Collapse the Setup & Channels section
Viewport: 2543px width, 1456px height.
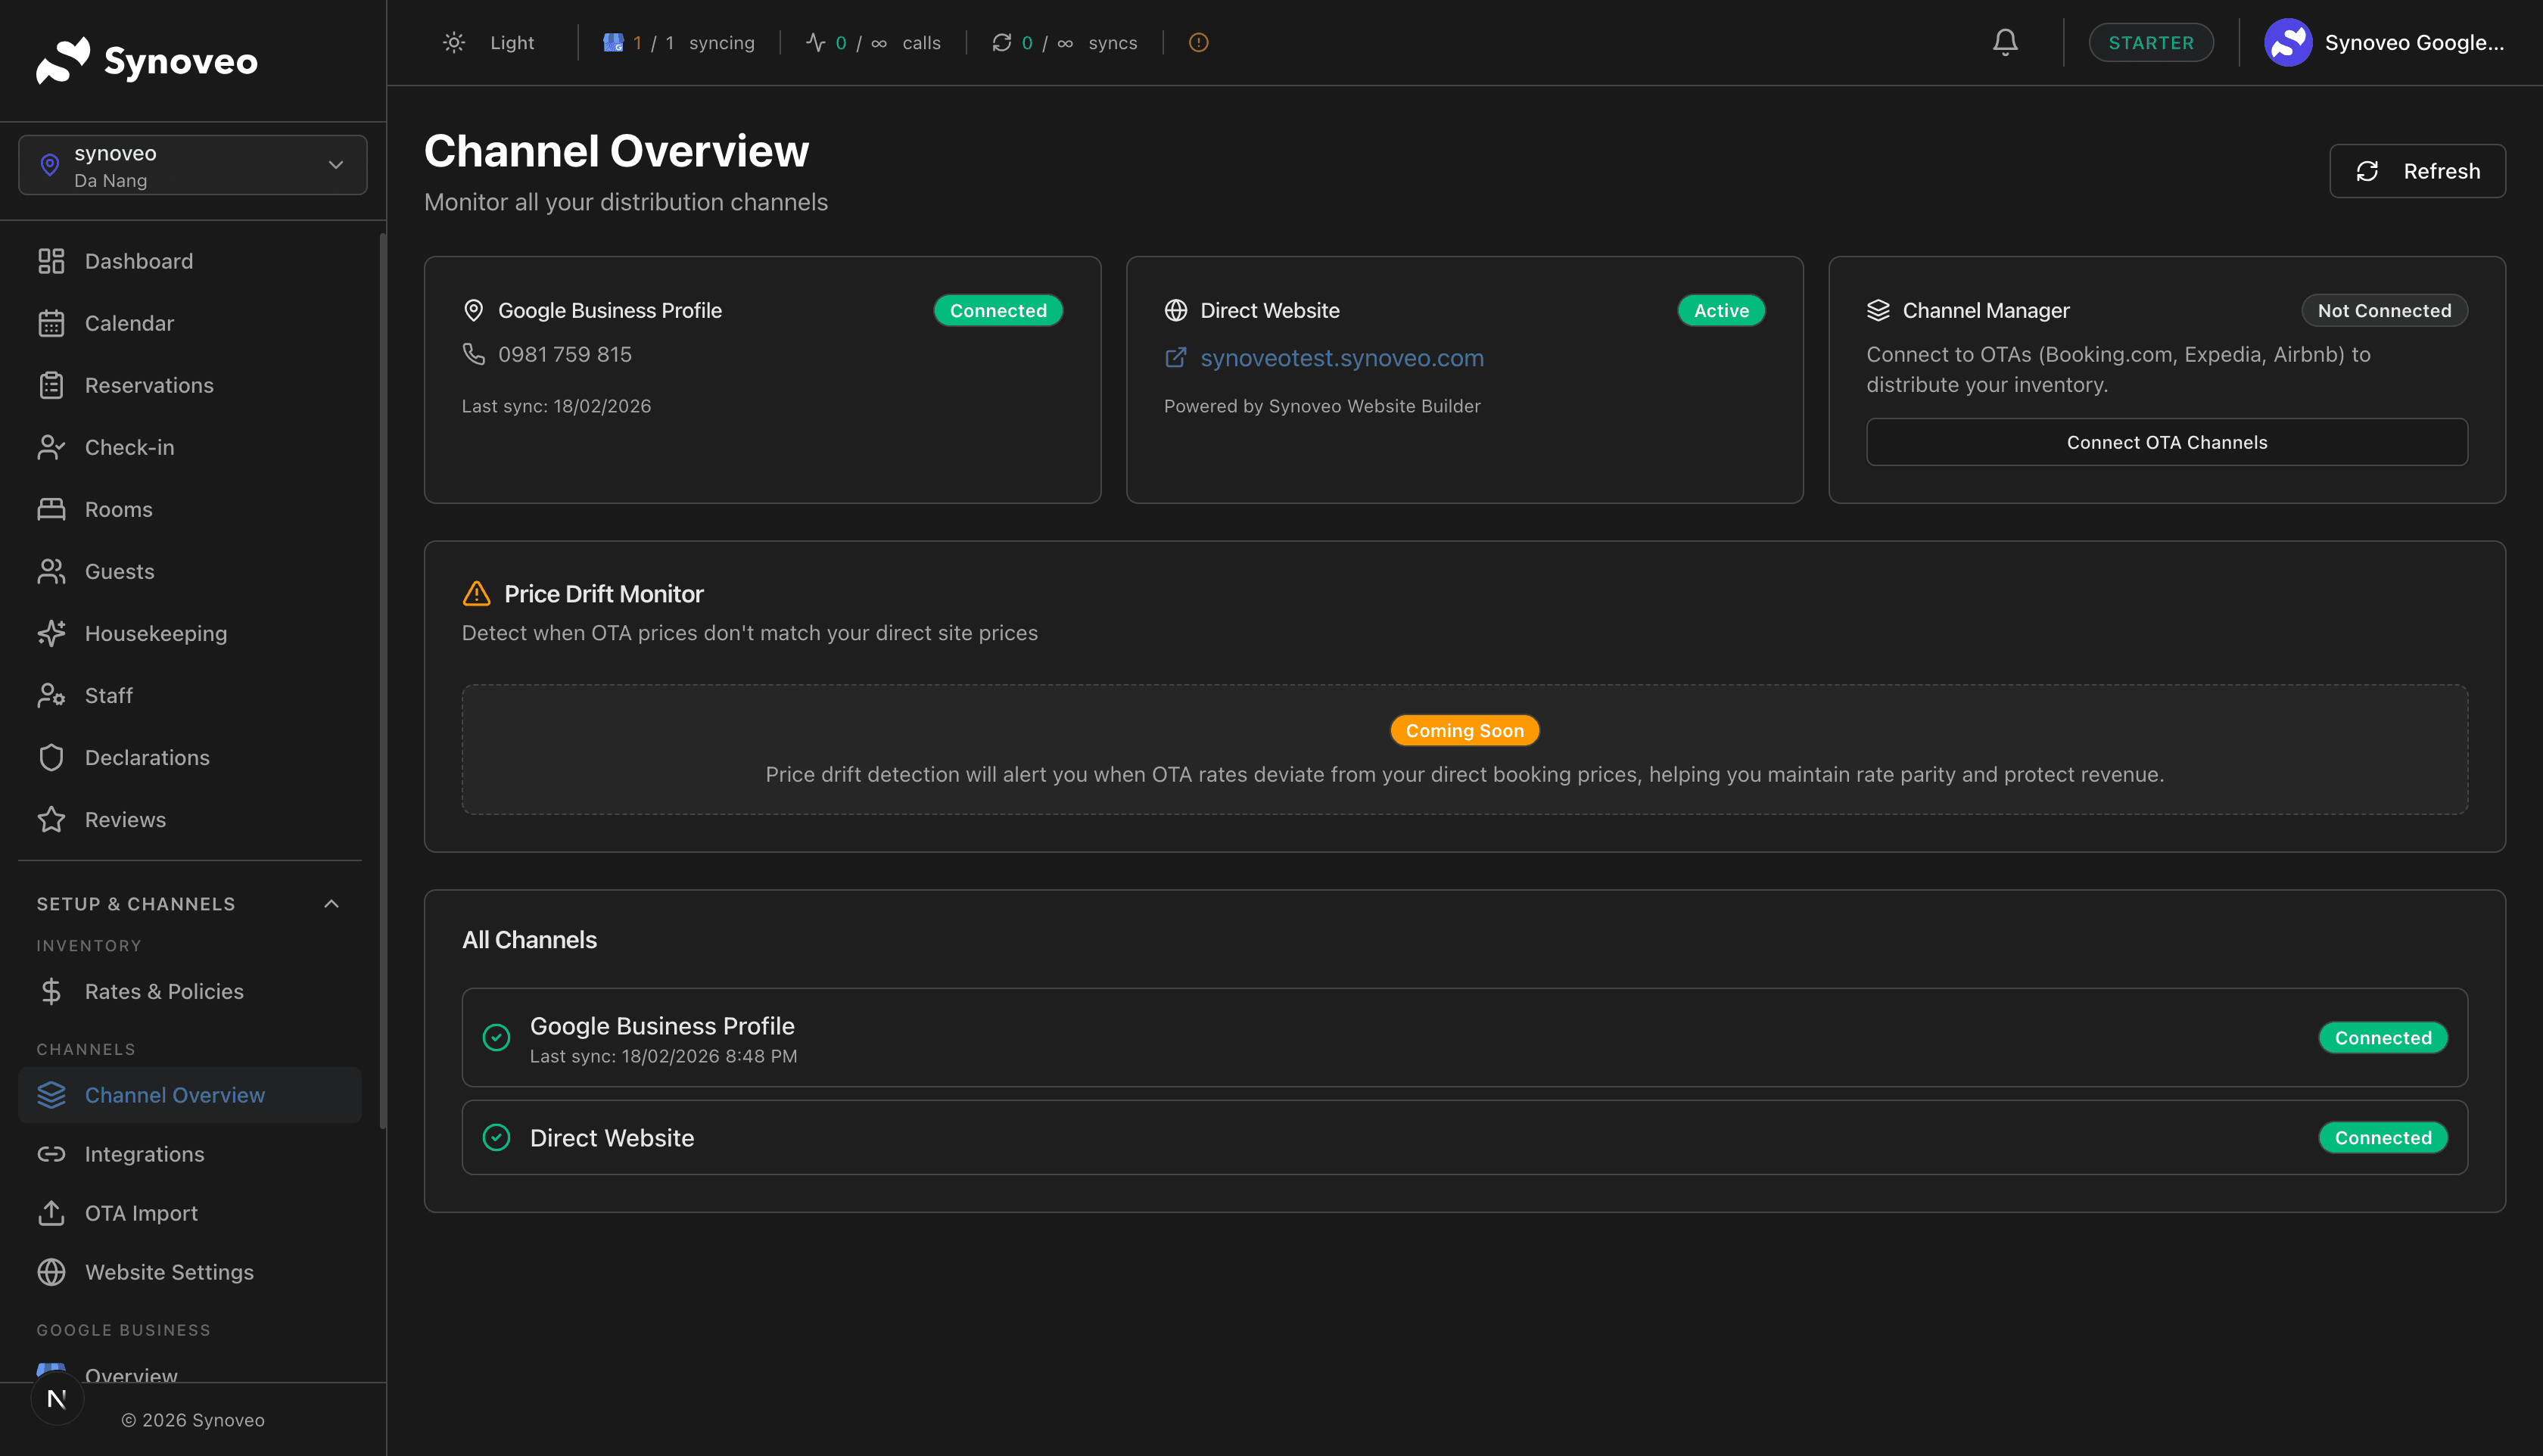[x=331, y=903]
